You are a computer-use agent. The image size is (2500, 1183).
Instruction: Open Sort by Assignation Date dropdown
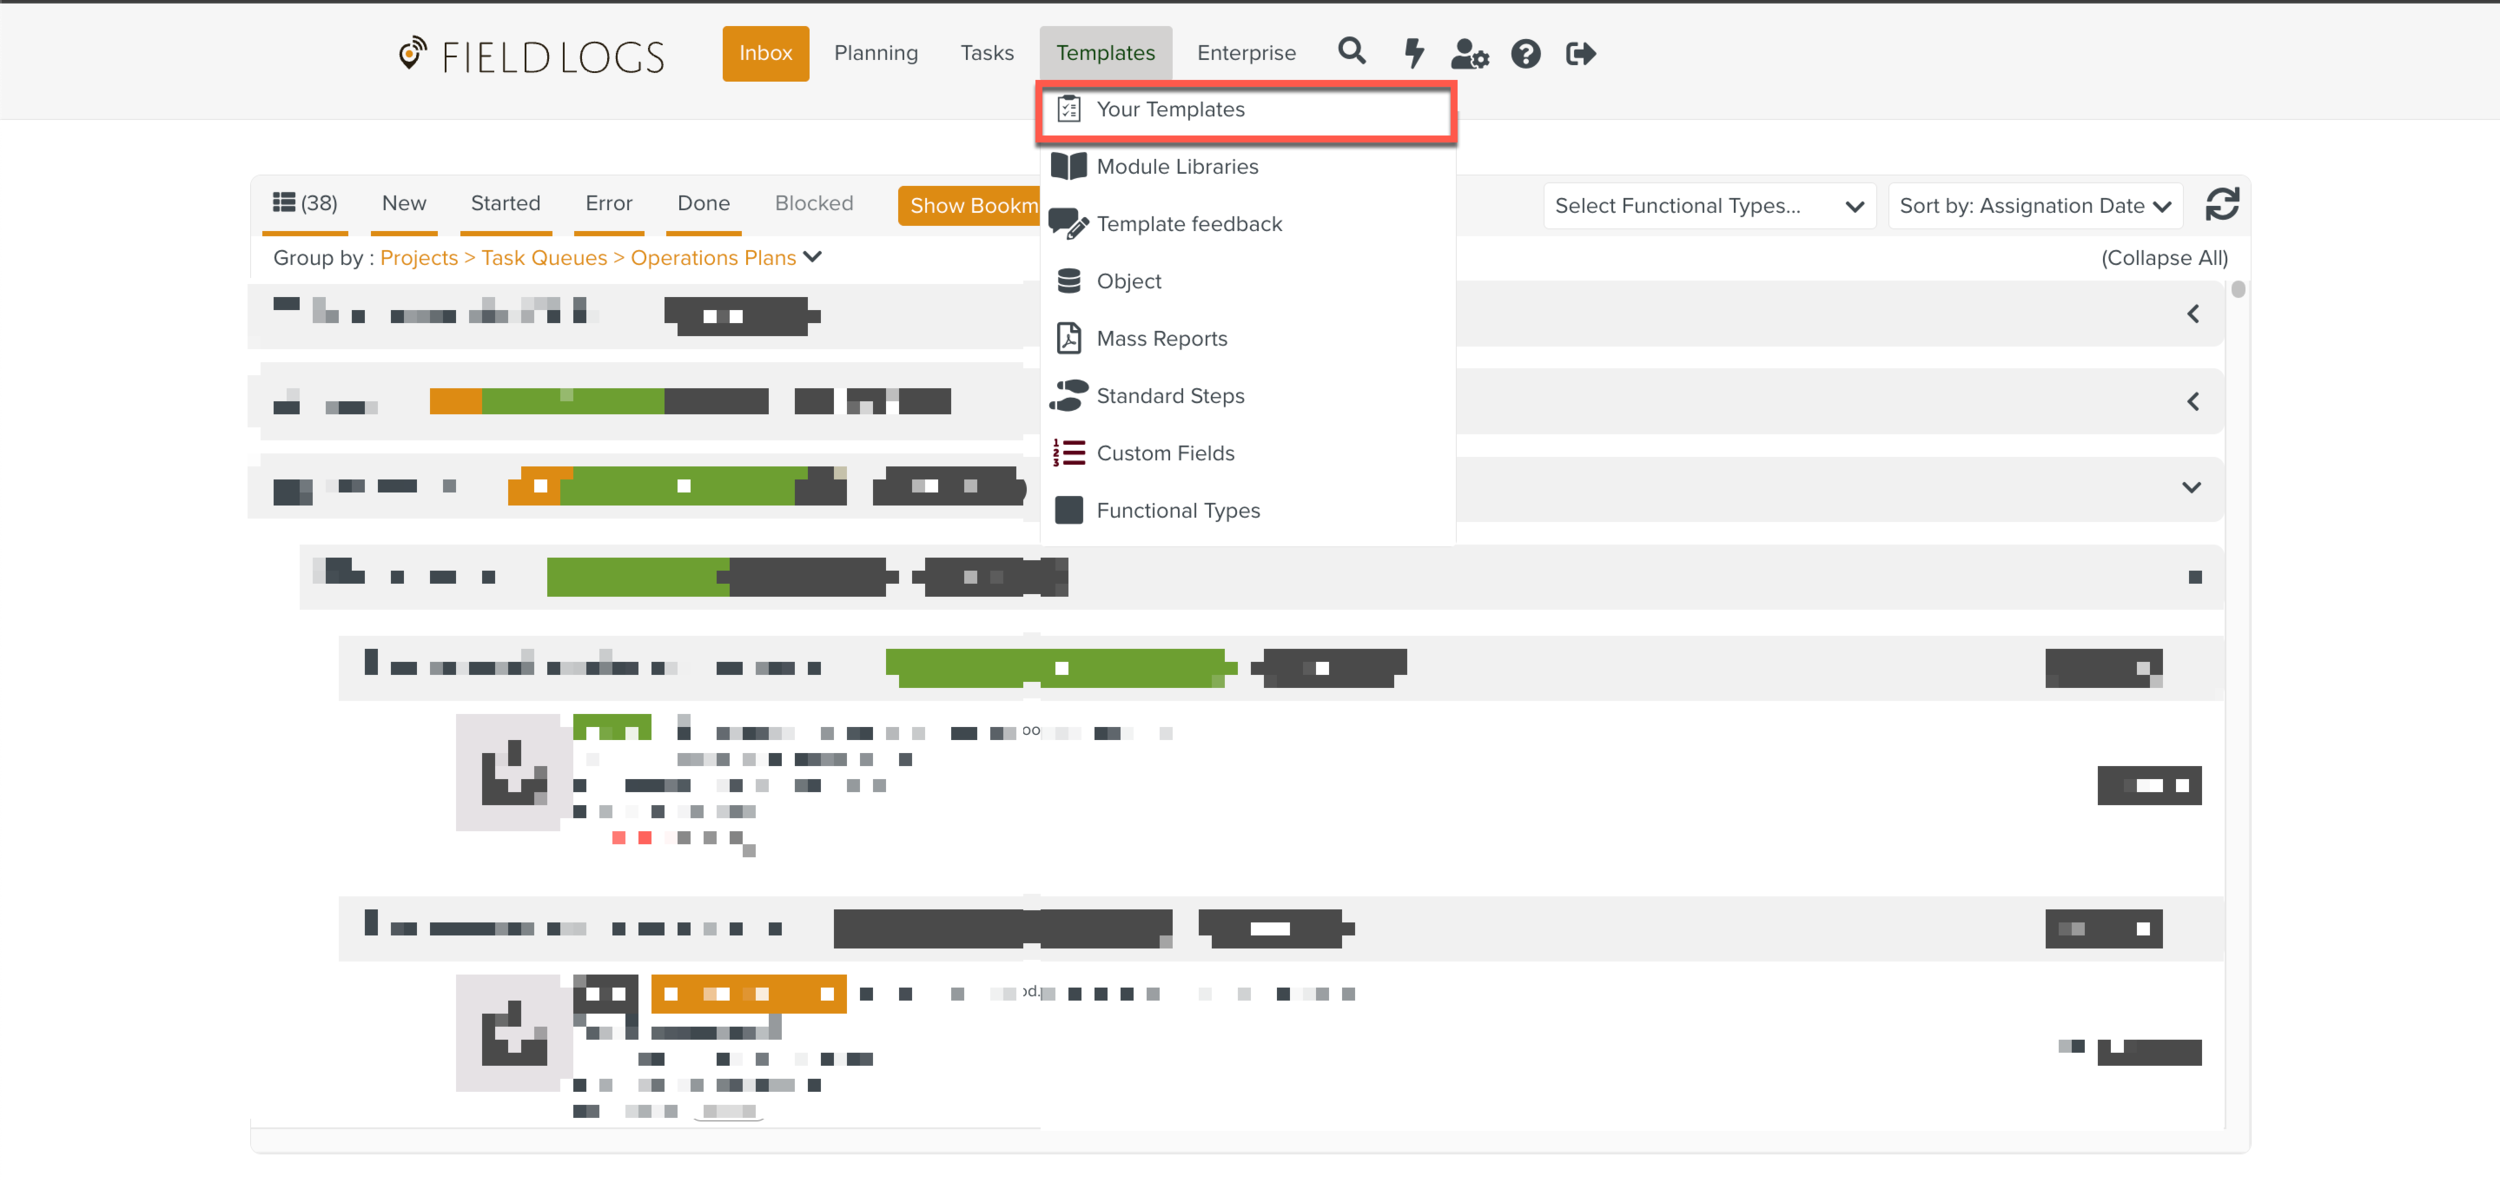coord(2034,206)
